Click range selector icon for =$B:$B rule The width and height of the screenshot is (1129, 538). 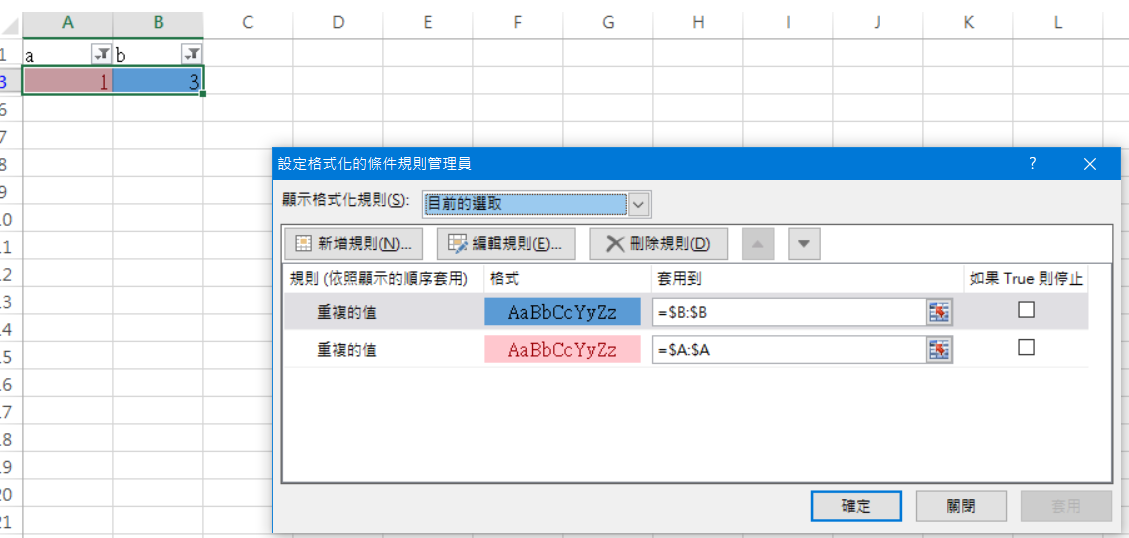pyautogui.click(x=938, y=312)
